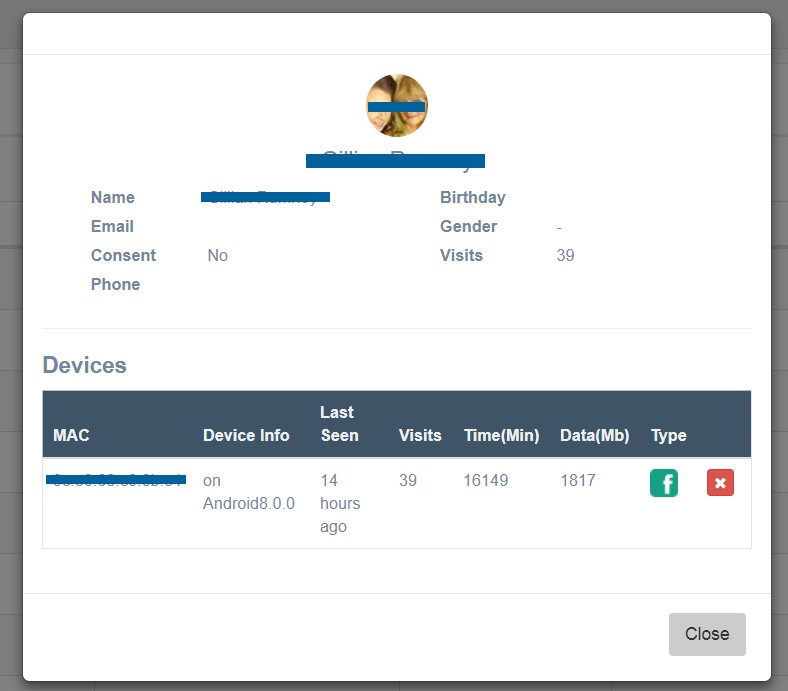The width and height of the screenshot is (788, 691).
Task: Delete the device with the red X button
Action: pos(720,483)
